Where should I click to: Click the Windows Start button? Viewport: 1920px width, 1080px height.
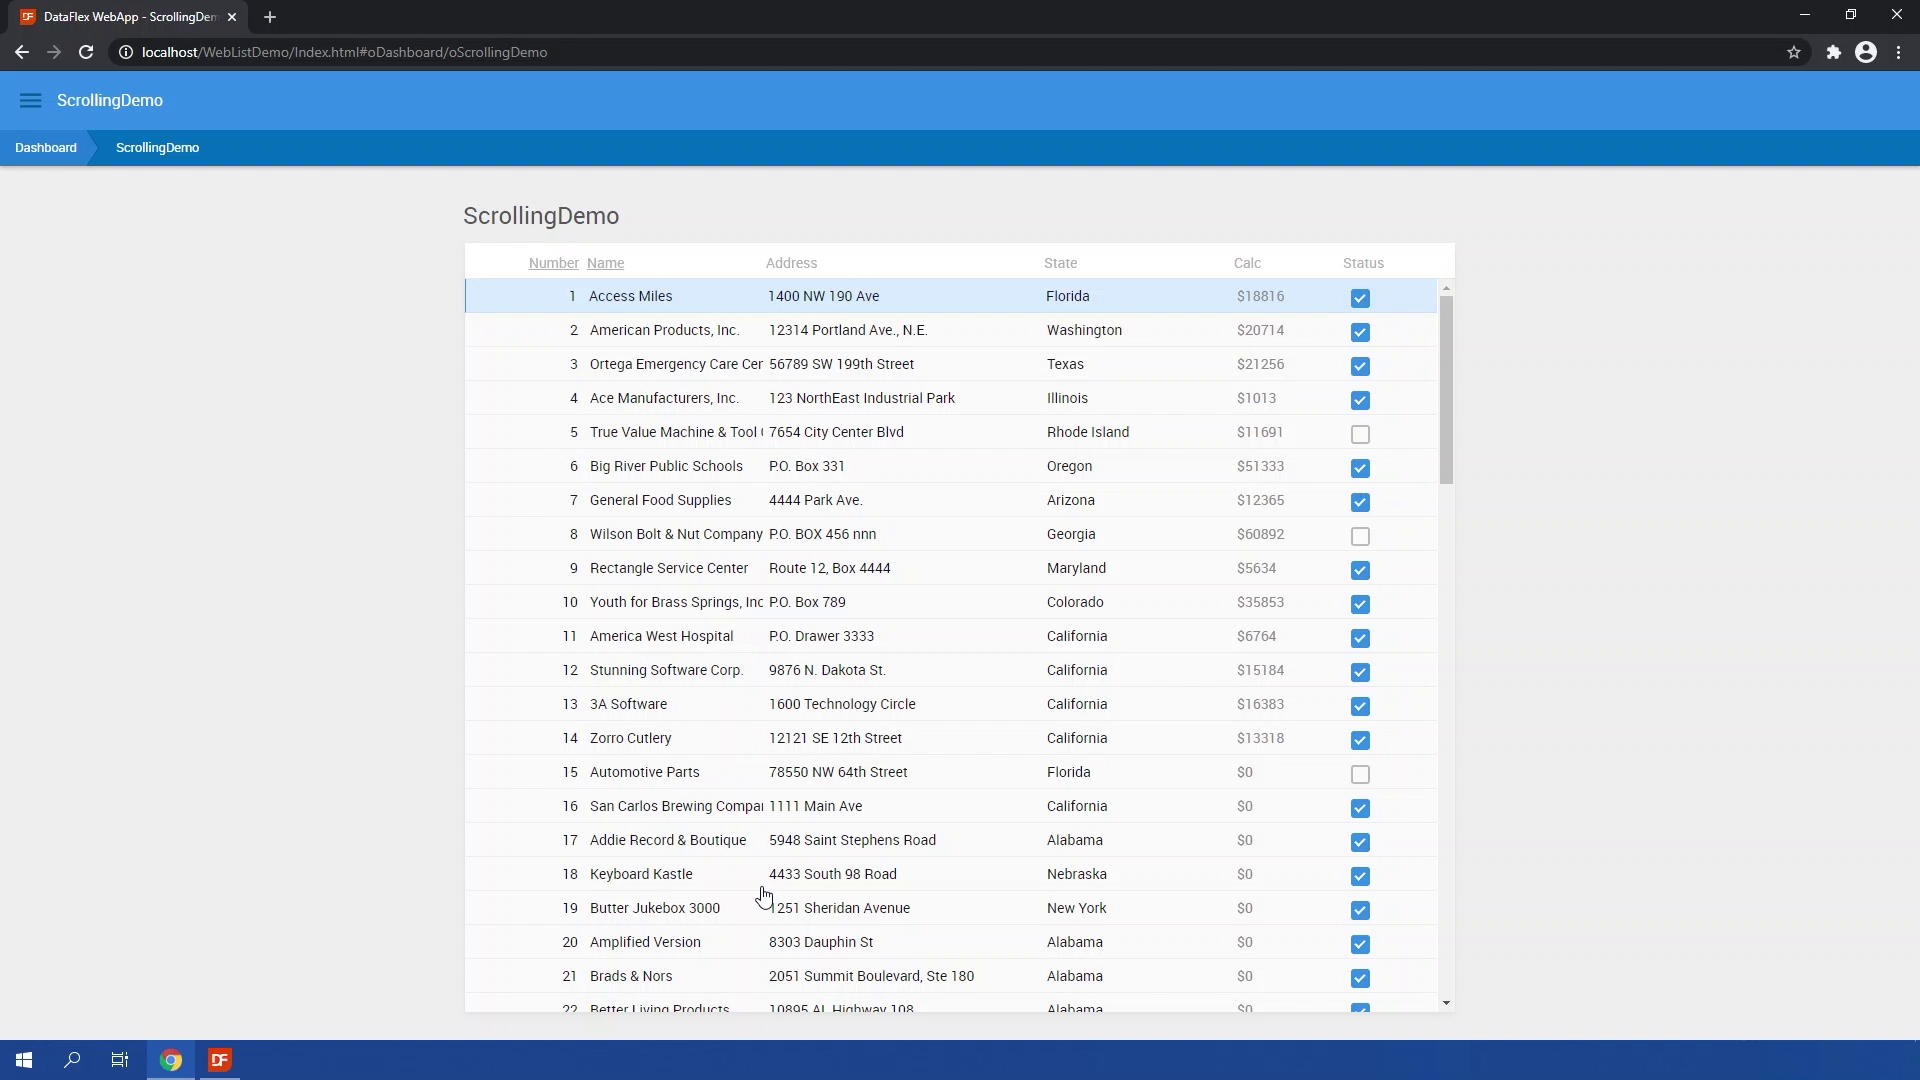24,1060
